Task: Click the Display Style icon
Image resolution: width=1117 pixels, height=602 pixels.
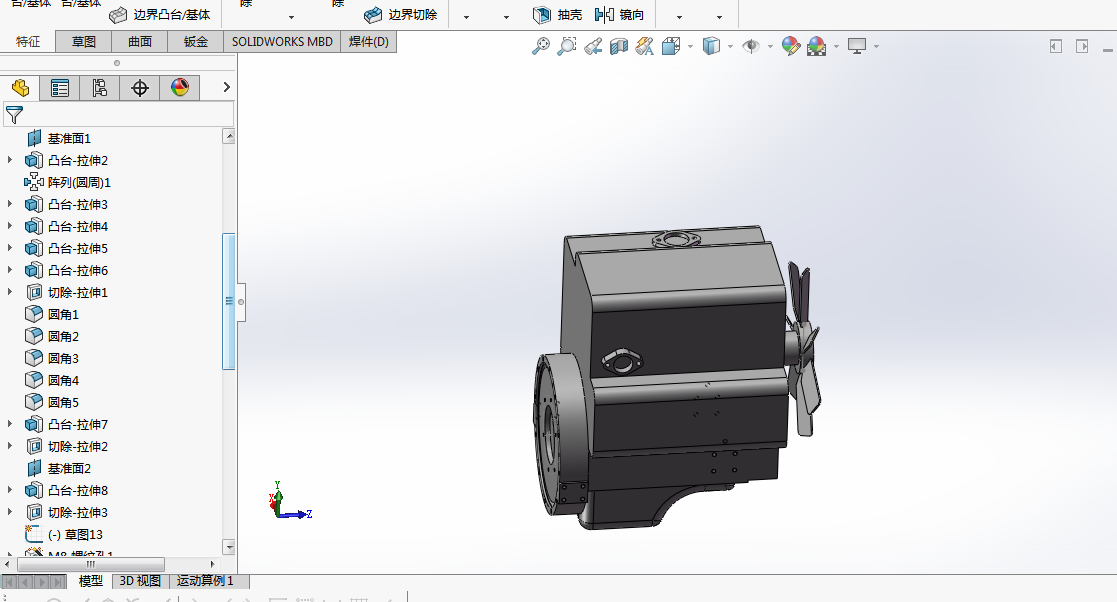Action: (x=711, y=46)
